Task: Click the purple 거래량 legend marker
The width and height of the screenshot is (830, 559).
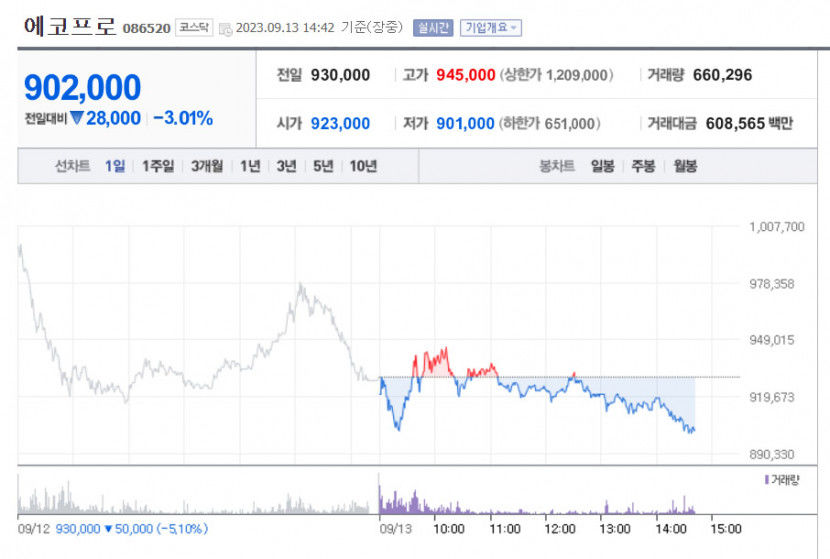Action: 766,480
